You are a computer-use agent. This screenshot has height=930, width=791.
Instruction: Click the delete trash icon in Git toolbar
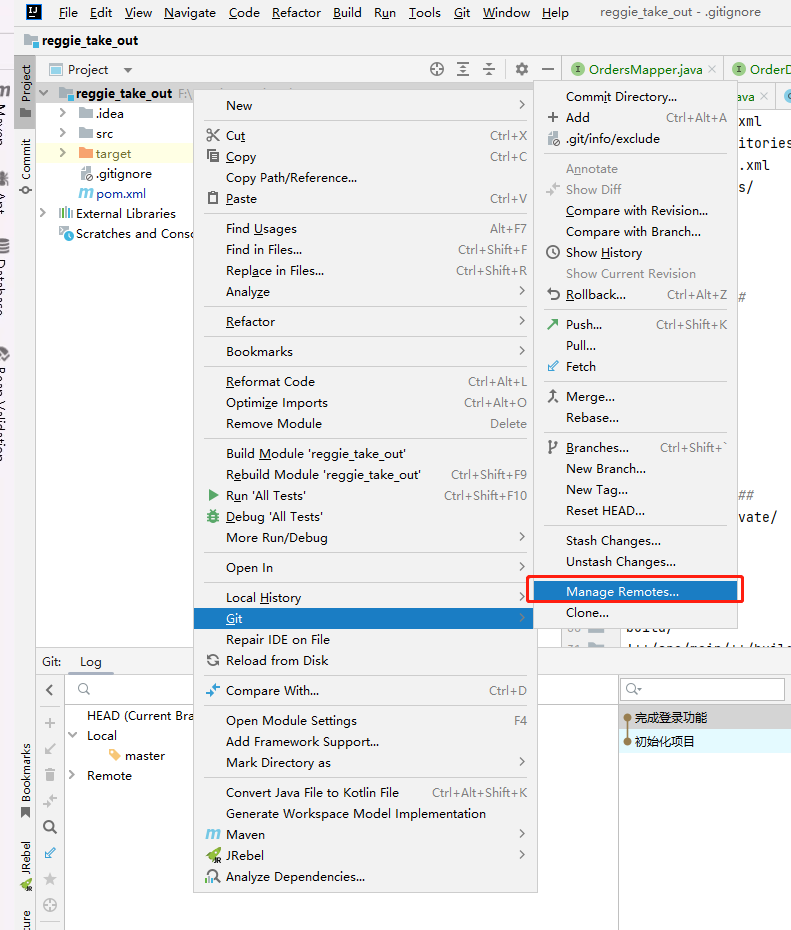(50, 775)
